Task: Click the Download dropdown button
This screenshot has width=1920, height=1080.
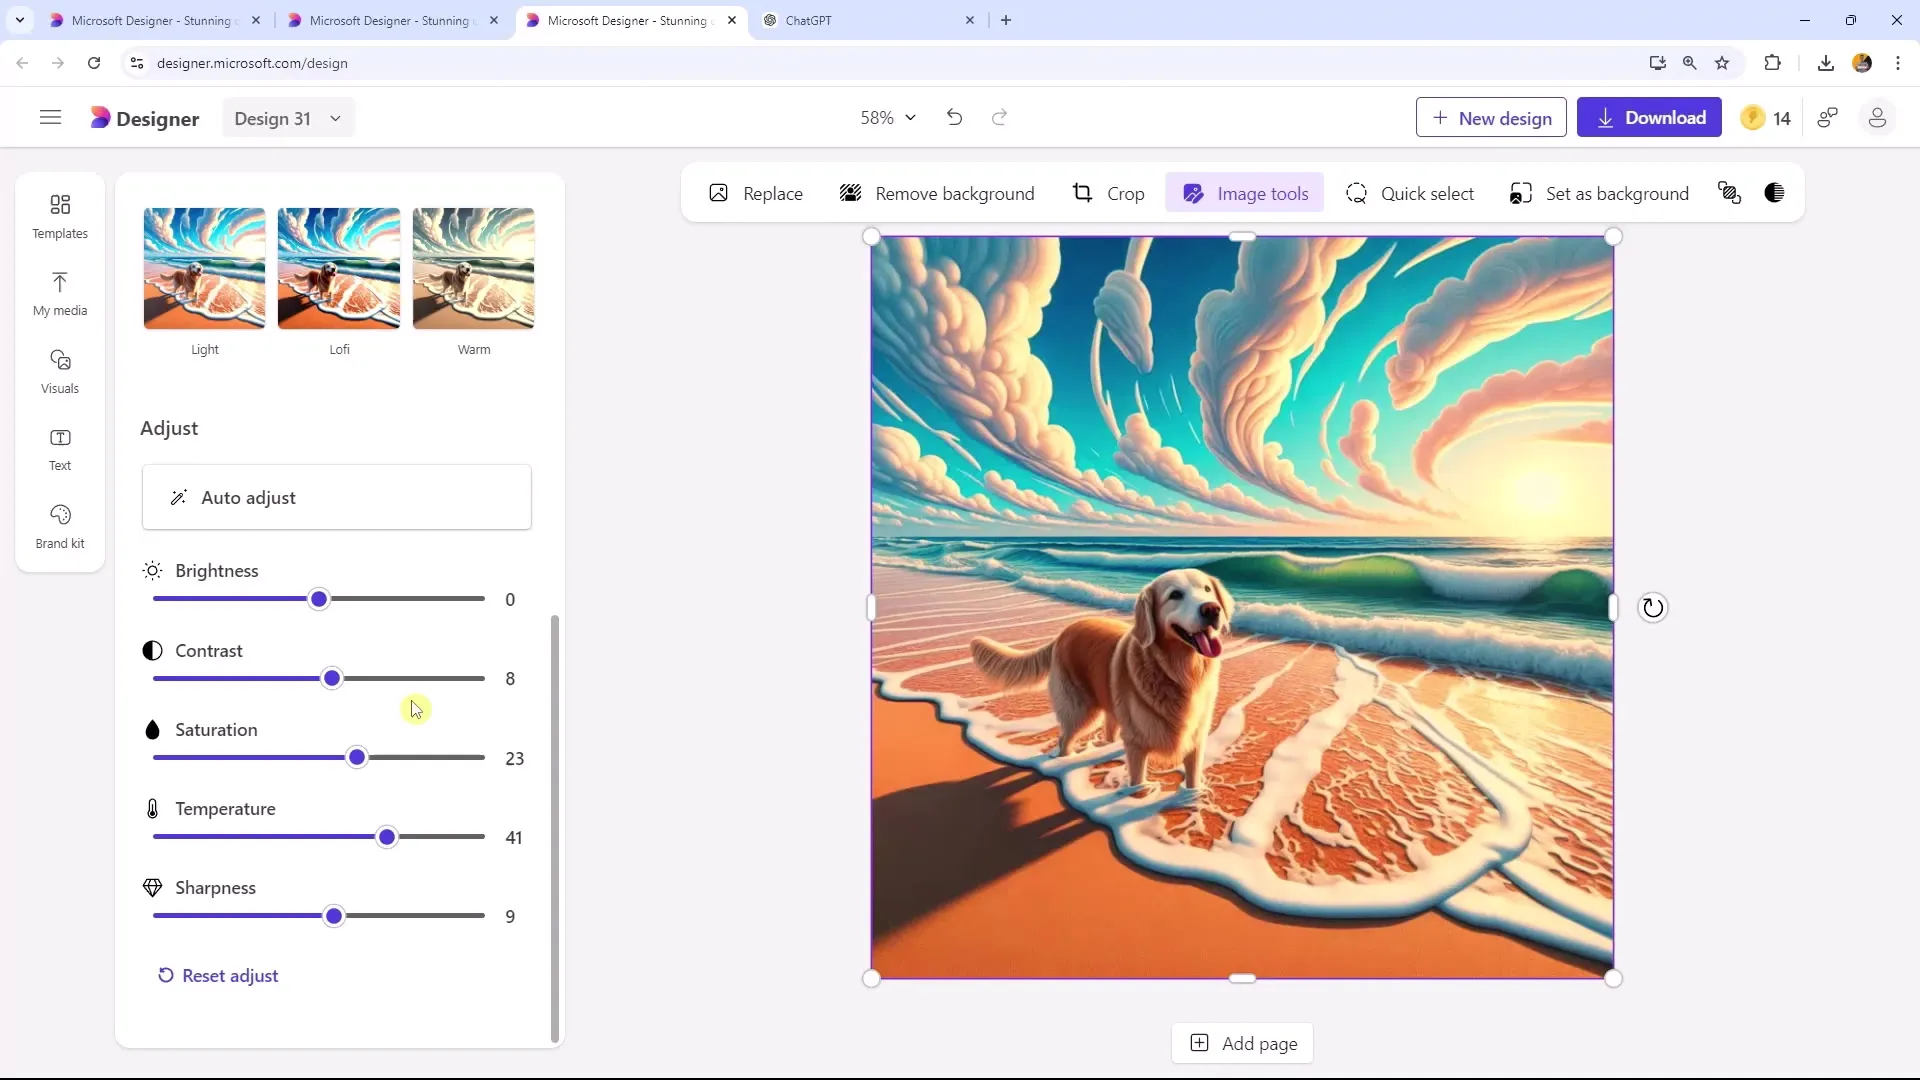Action: [1652, 117]
